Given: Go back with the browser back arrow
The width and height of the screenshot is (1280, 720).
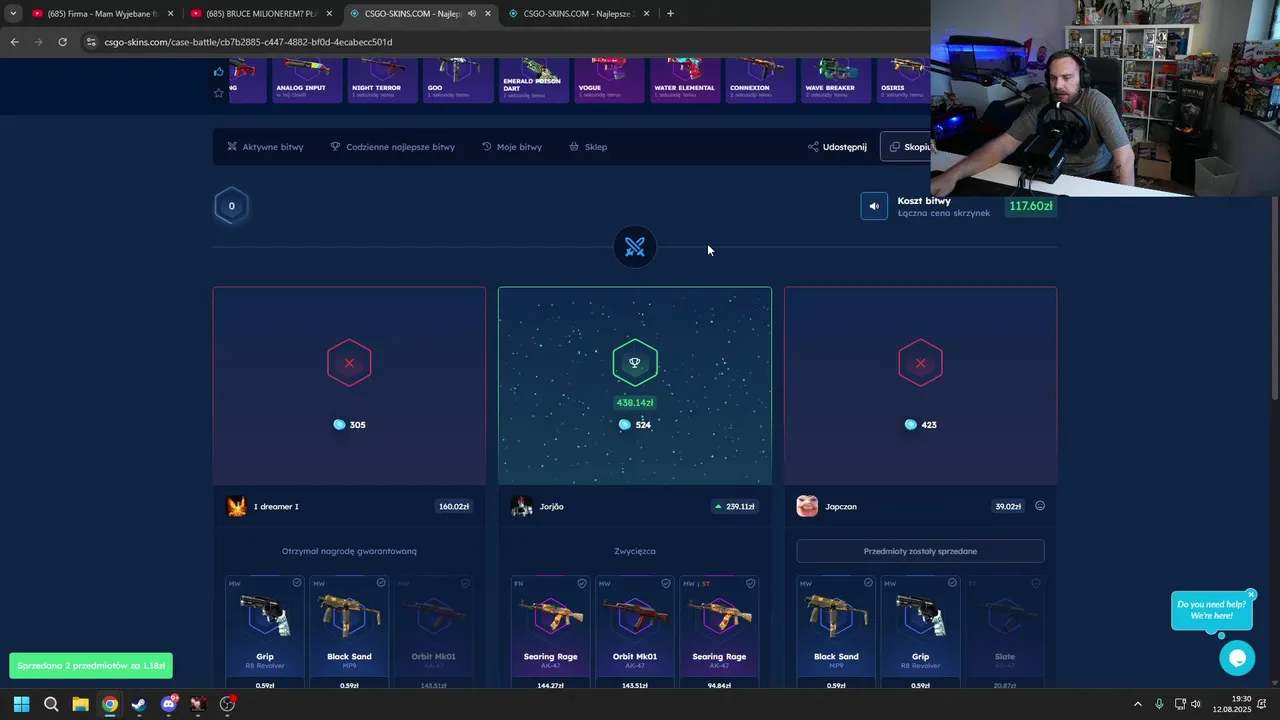Looking at the screenshot, I should click(14, 42).
